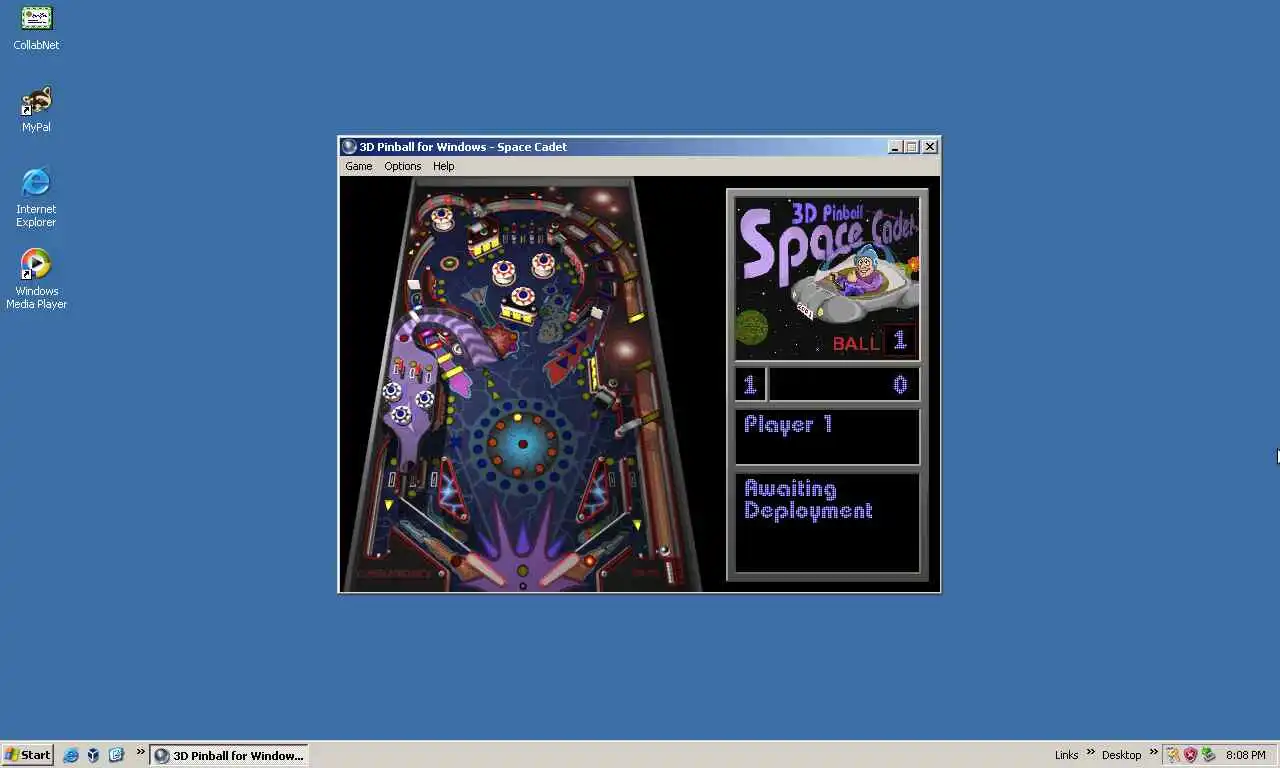Select the Internet Explorer desktop icon

pyautogui.click(x=36, y=197)
